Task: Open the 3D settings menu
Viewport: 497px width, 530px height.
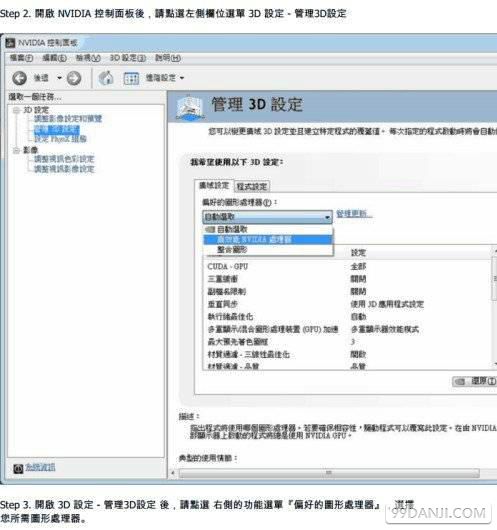Action: (x=128, y=58)
